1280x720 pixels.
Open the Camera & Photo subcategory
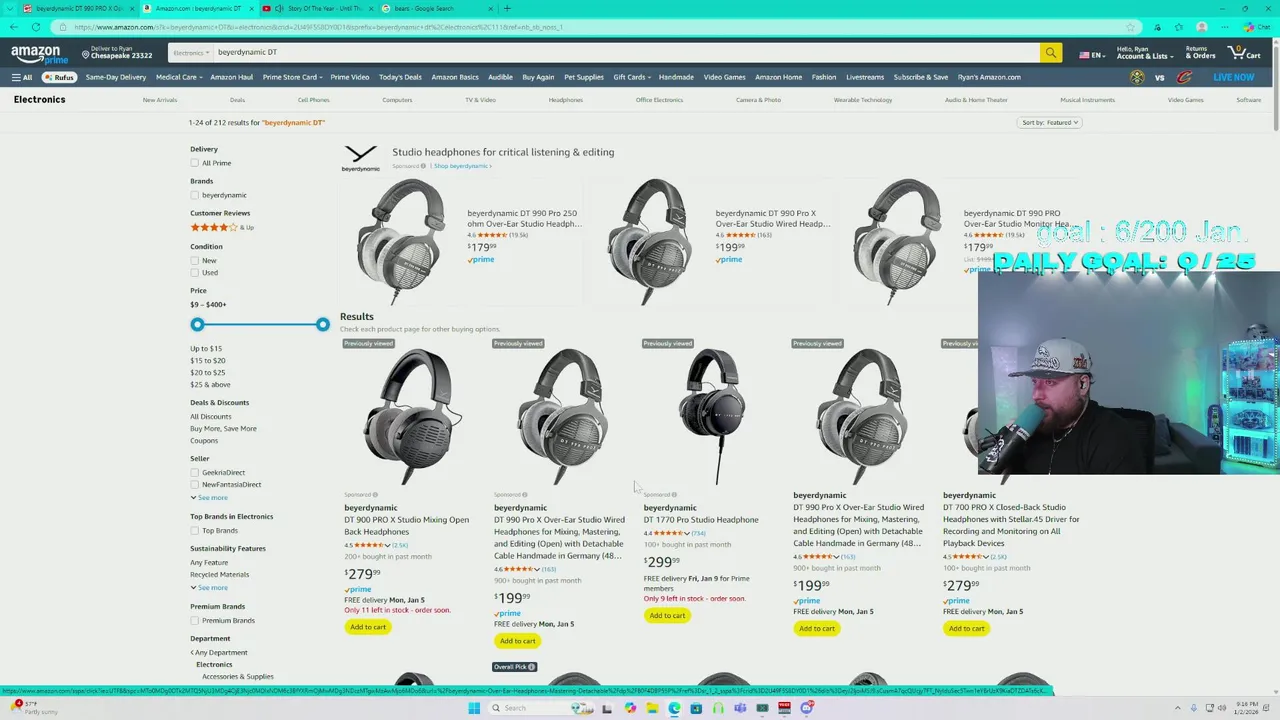coord(758,100)
